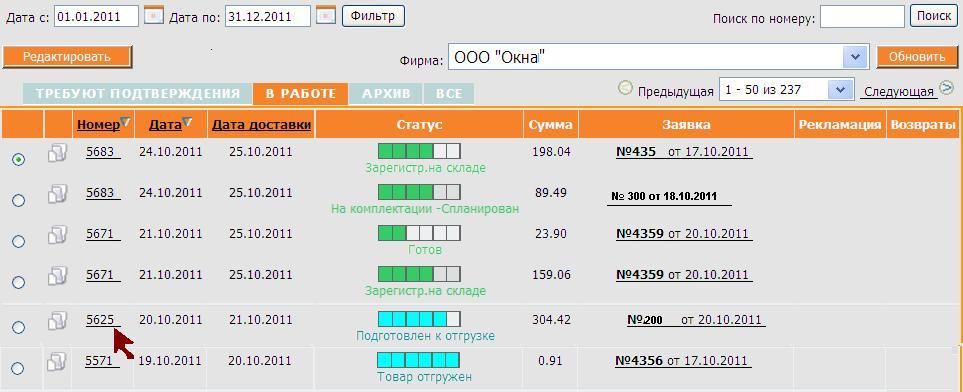Open calendar picker for end date
The width and height of the screenshot is (963, 392).
(326, 15)
